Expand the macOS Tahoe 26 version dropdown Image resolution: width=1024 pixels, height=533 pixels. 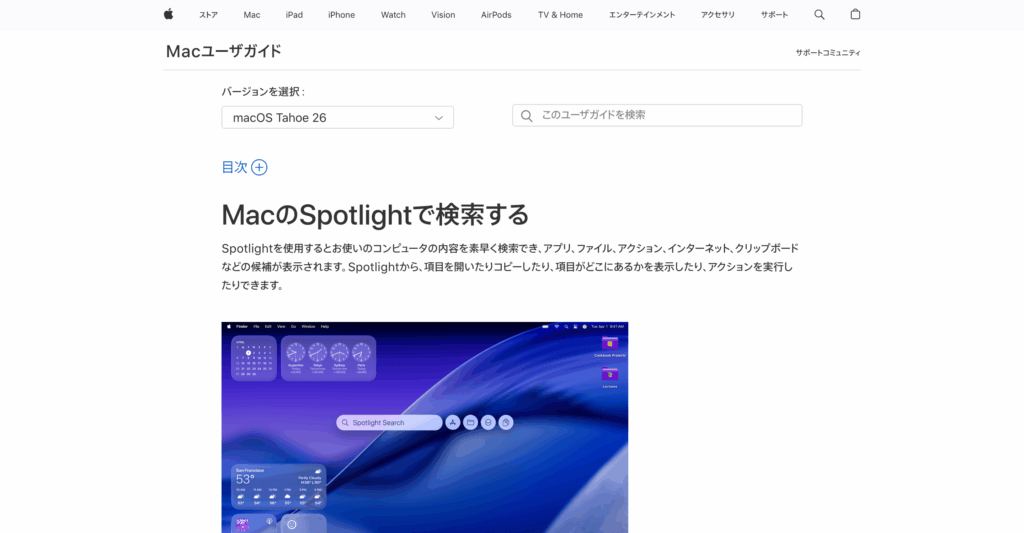[338, 118]
